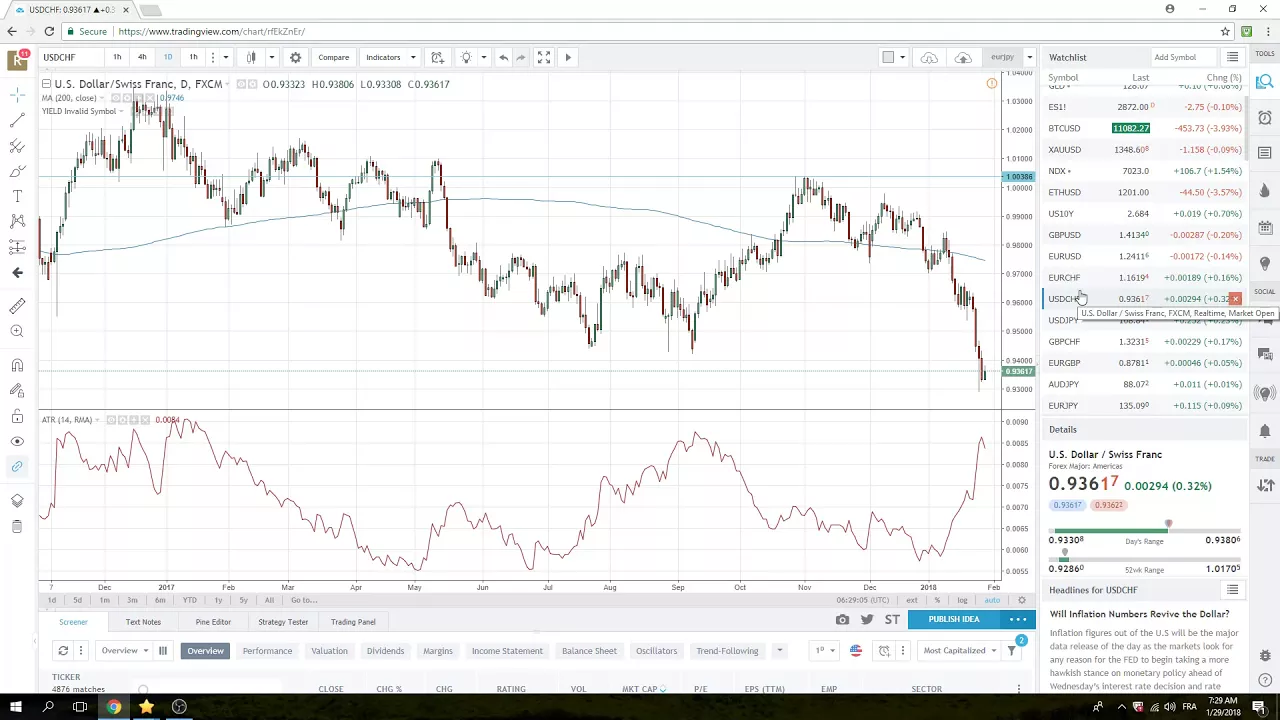
Task: Select the trend line drawing tool
Action: coord(17,120)
